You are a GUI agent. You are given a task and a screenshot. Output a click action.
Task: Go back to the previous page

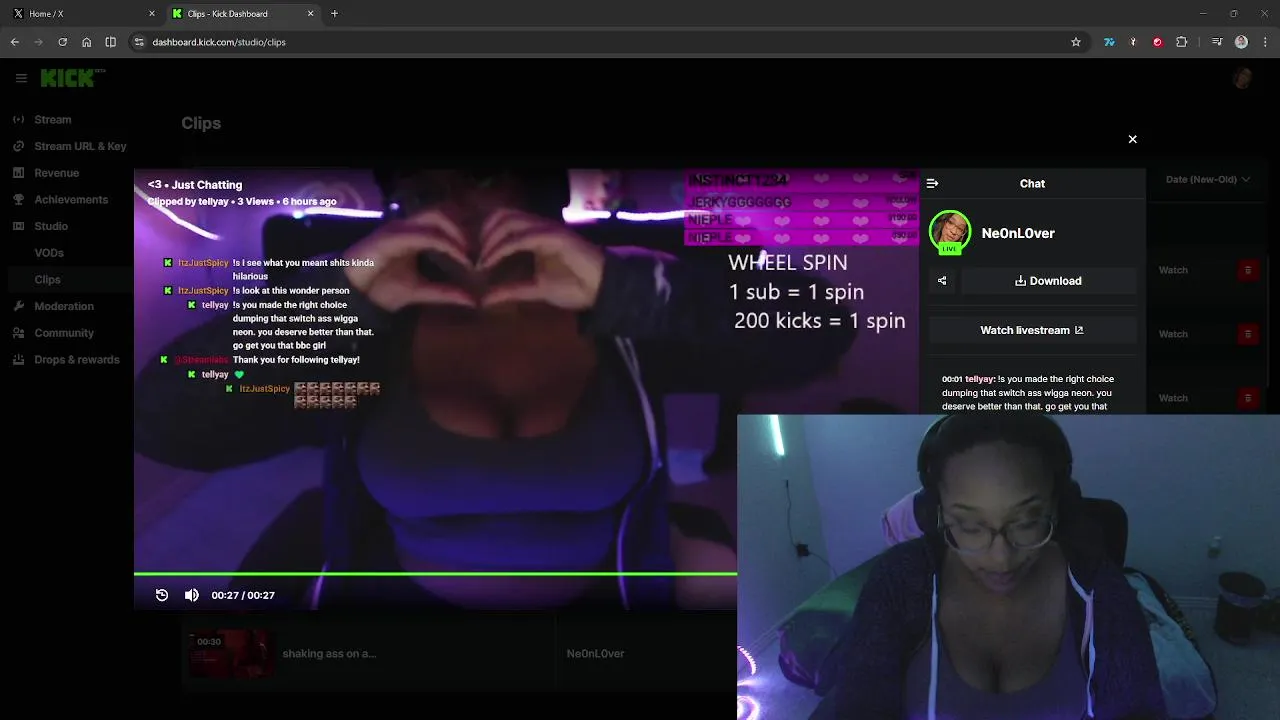pyautogui.click(x=15, y=42)
